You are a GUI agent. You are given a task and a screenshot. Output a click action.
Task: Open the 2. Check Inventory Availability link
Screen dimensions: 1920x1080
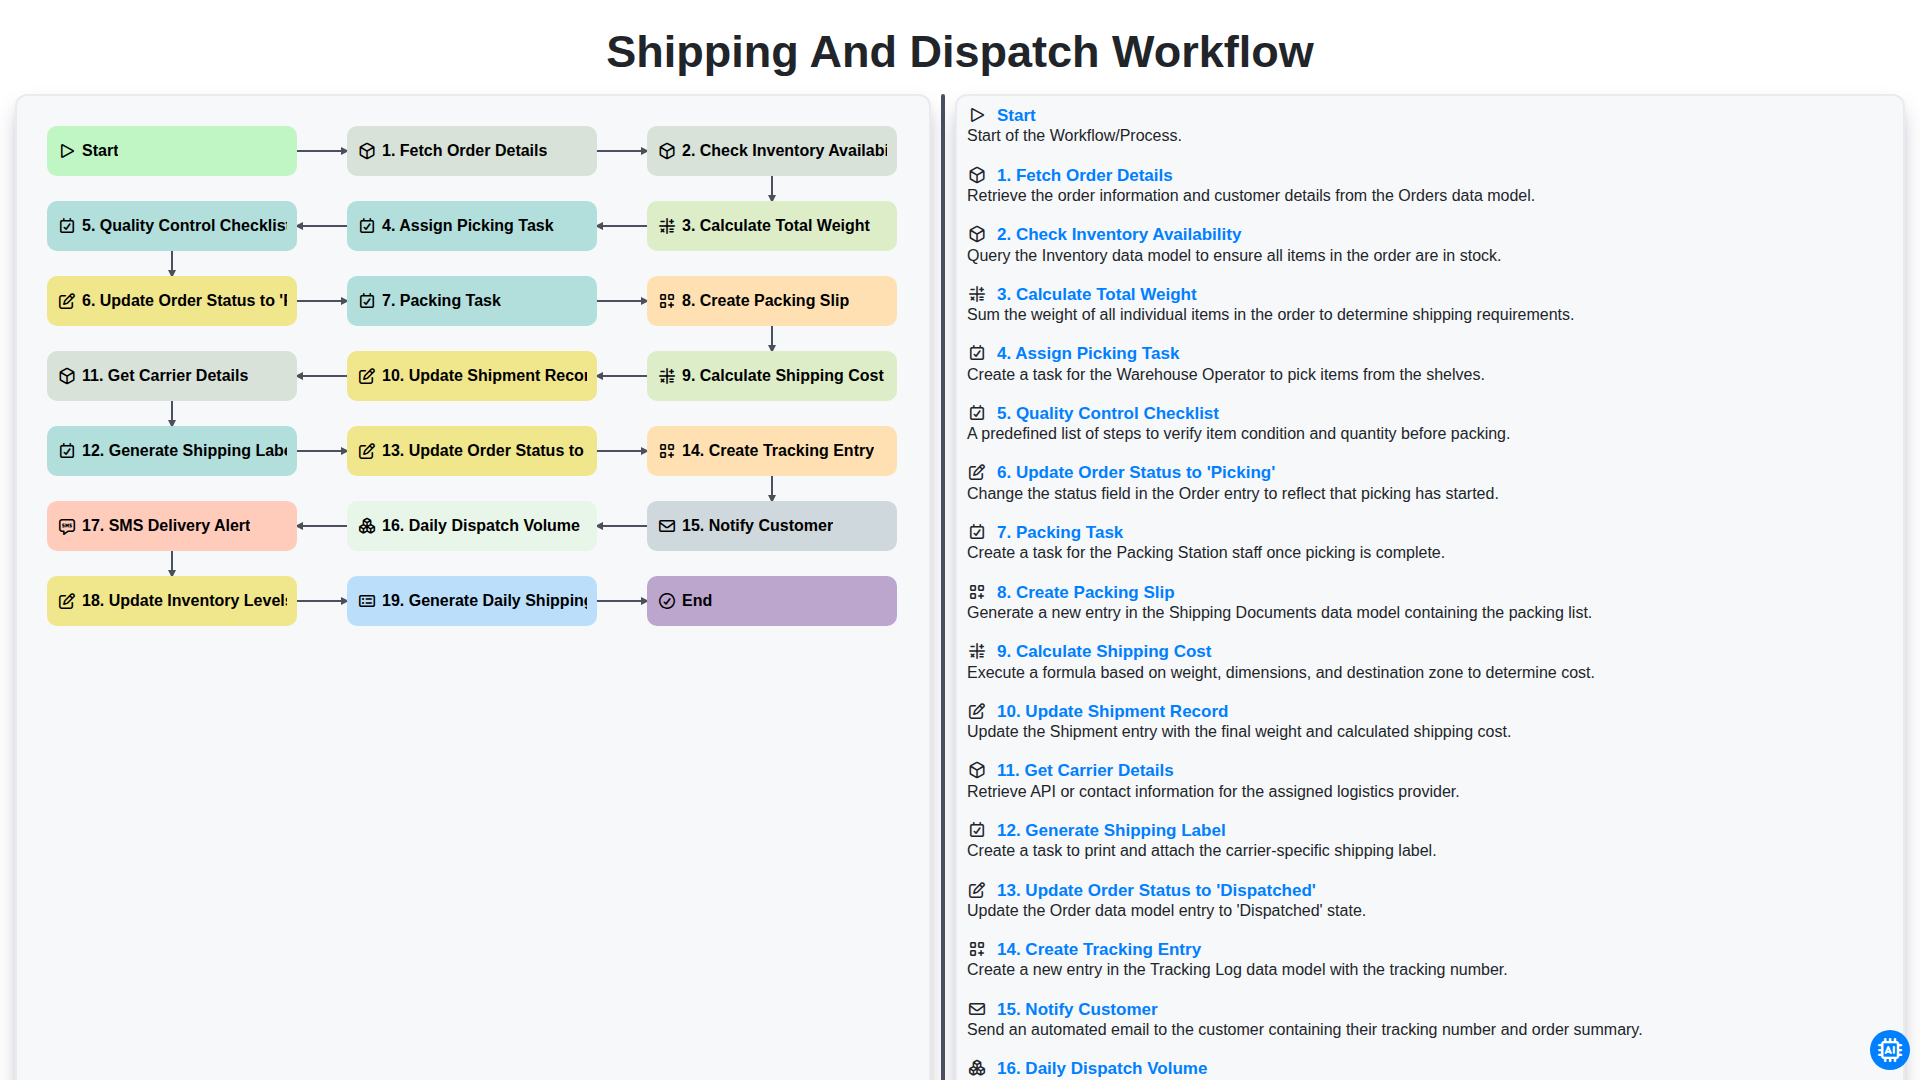tap(1118, 234)
